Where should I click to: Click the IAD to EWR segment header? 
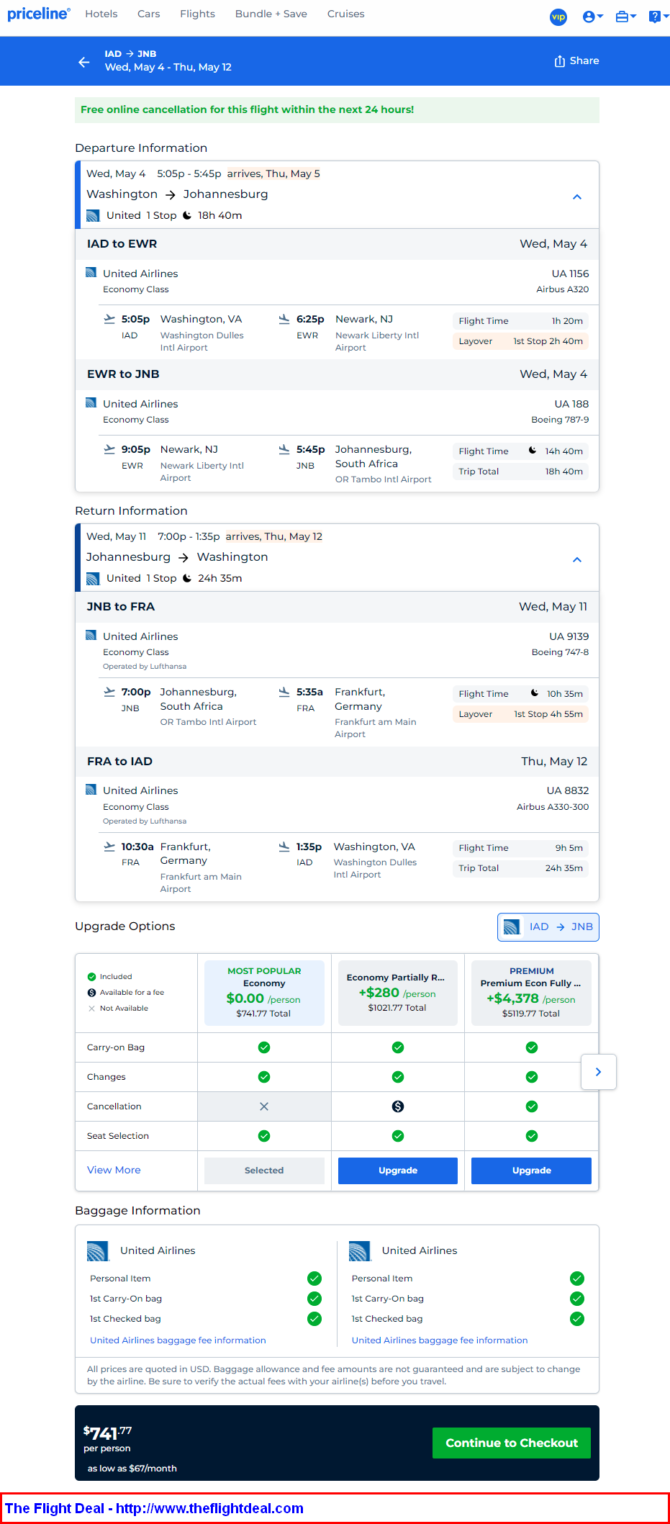tap(337, 244)
